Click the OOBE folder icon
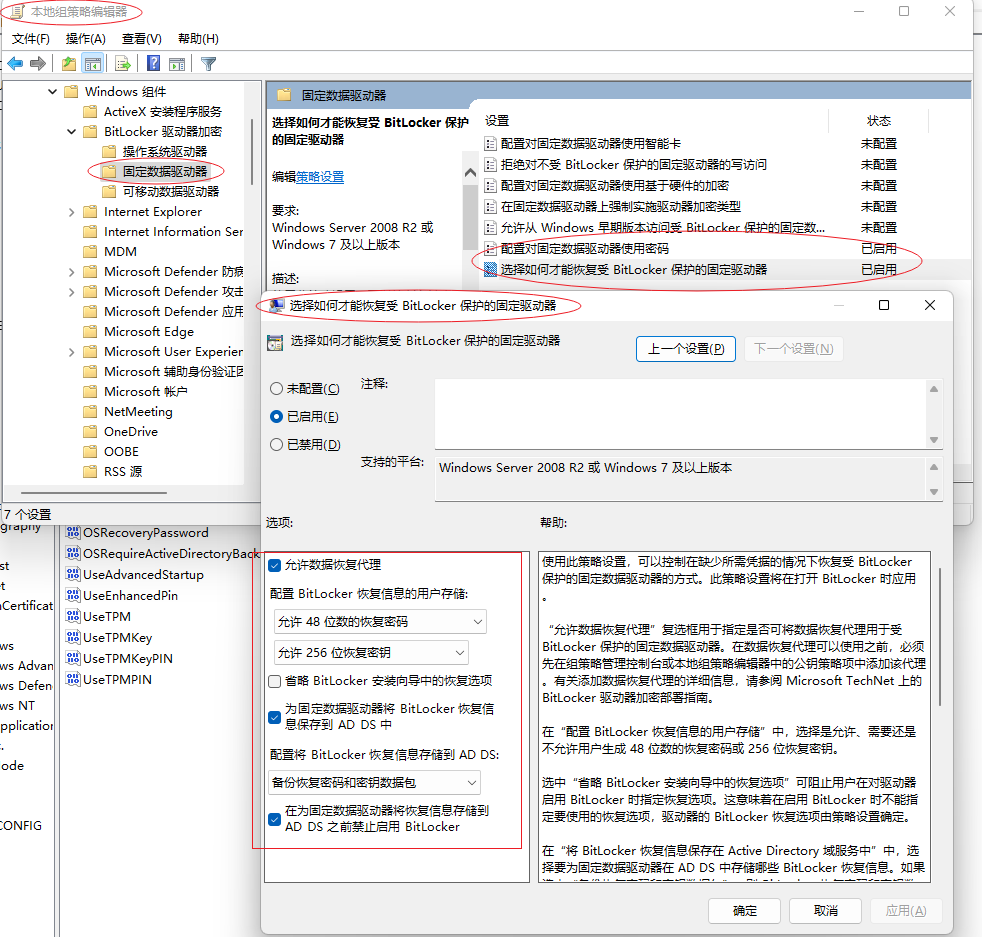Screen dimensions: 982x937 pos(91,452)
